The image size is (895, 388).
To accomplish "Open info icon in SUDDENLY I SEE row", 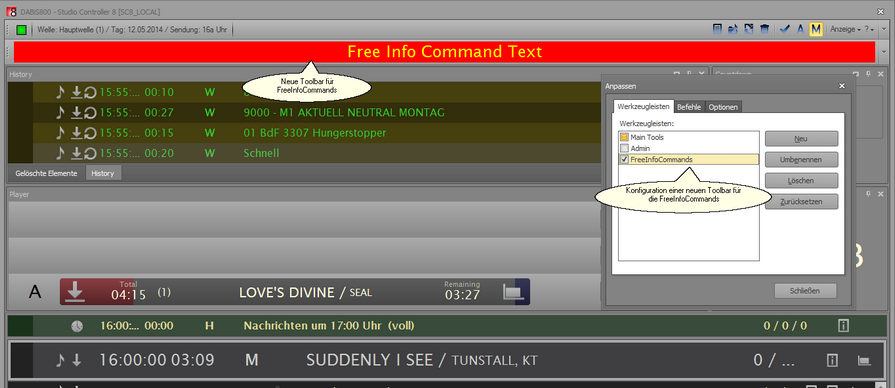I will pyautogui.click(x=832, y=360).
